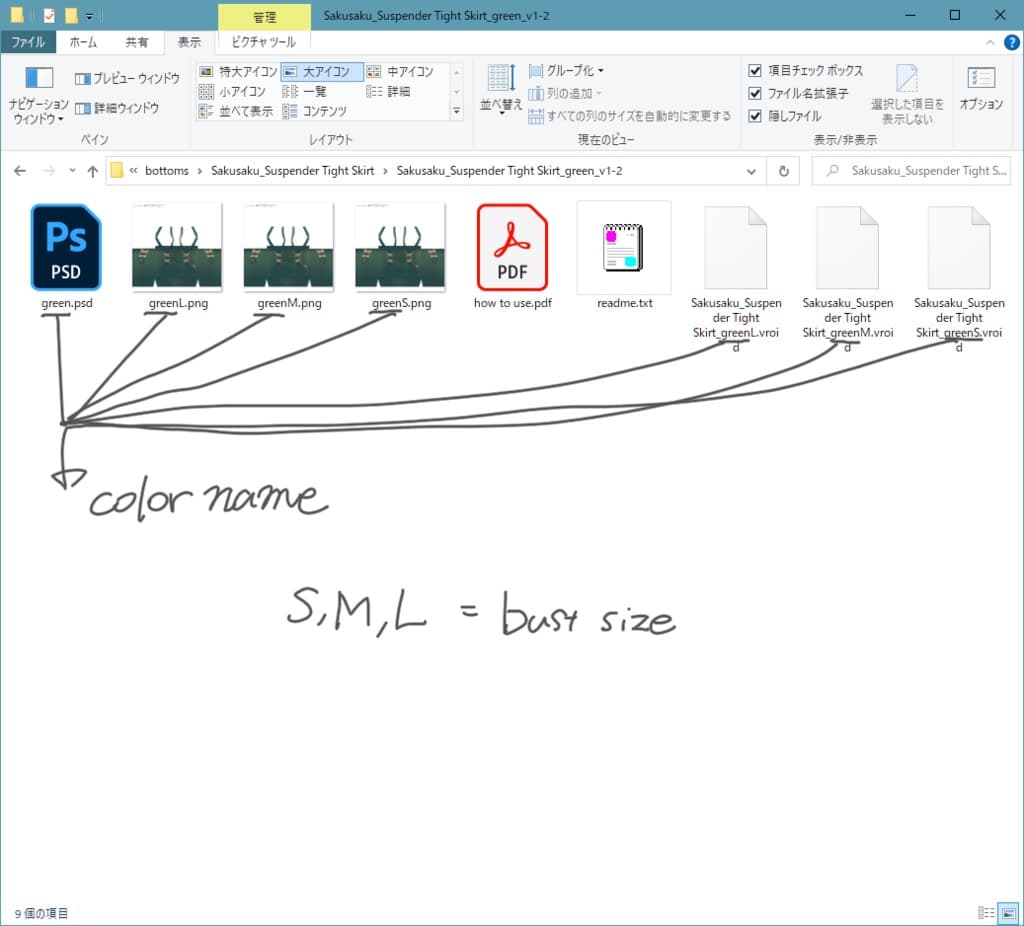Switch to details view in status bar

pyautogui.click(x=985, y=913)
